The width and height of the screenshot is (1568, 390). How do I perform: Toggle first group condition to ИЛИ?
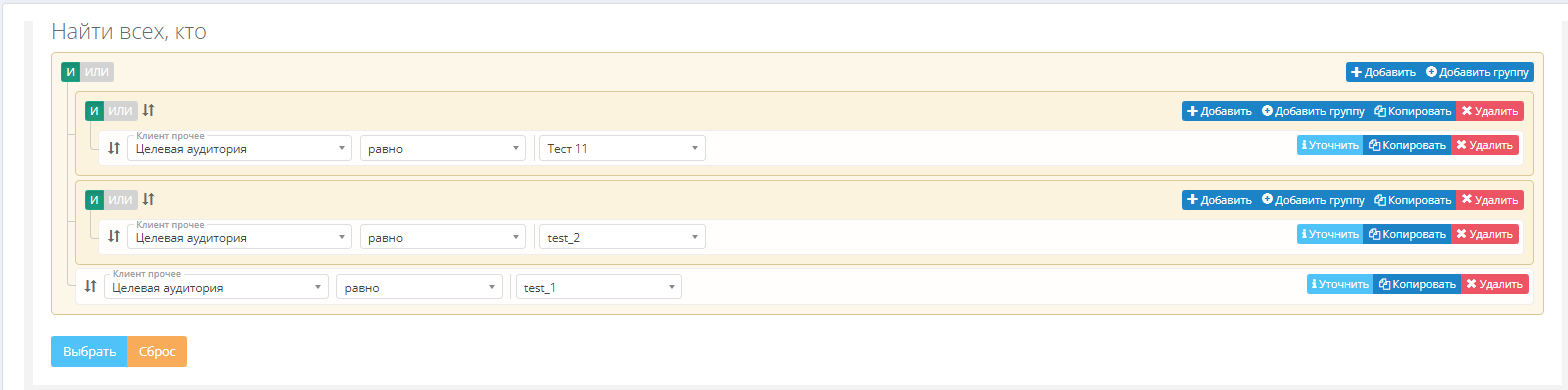point(121,111)
